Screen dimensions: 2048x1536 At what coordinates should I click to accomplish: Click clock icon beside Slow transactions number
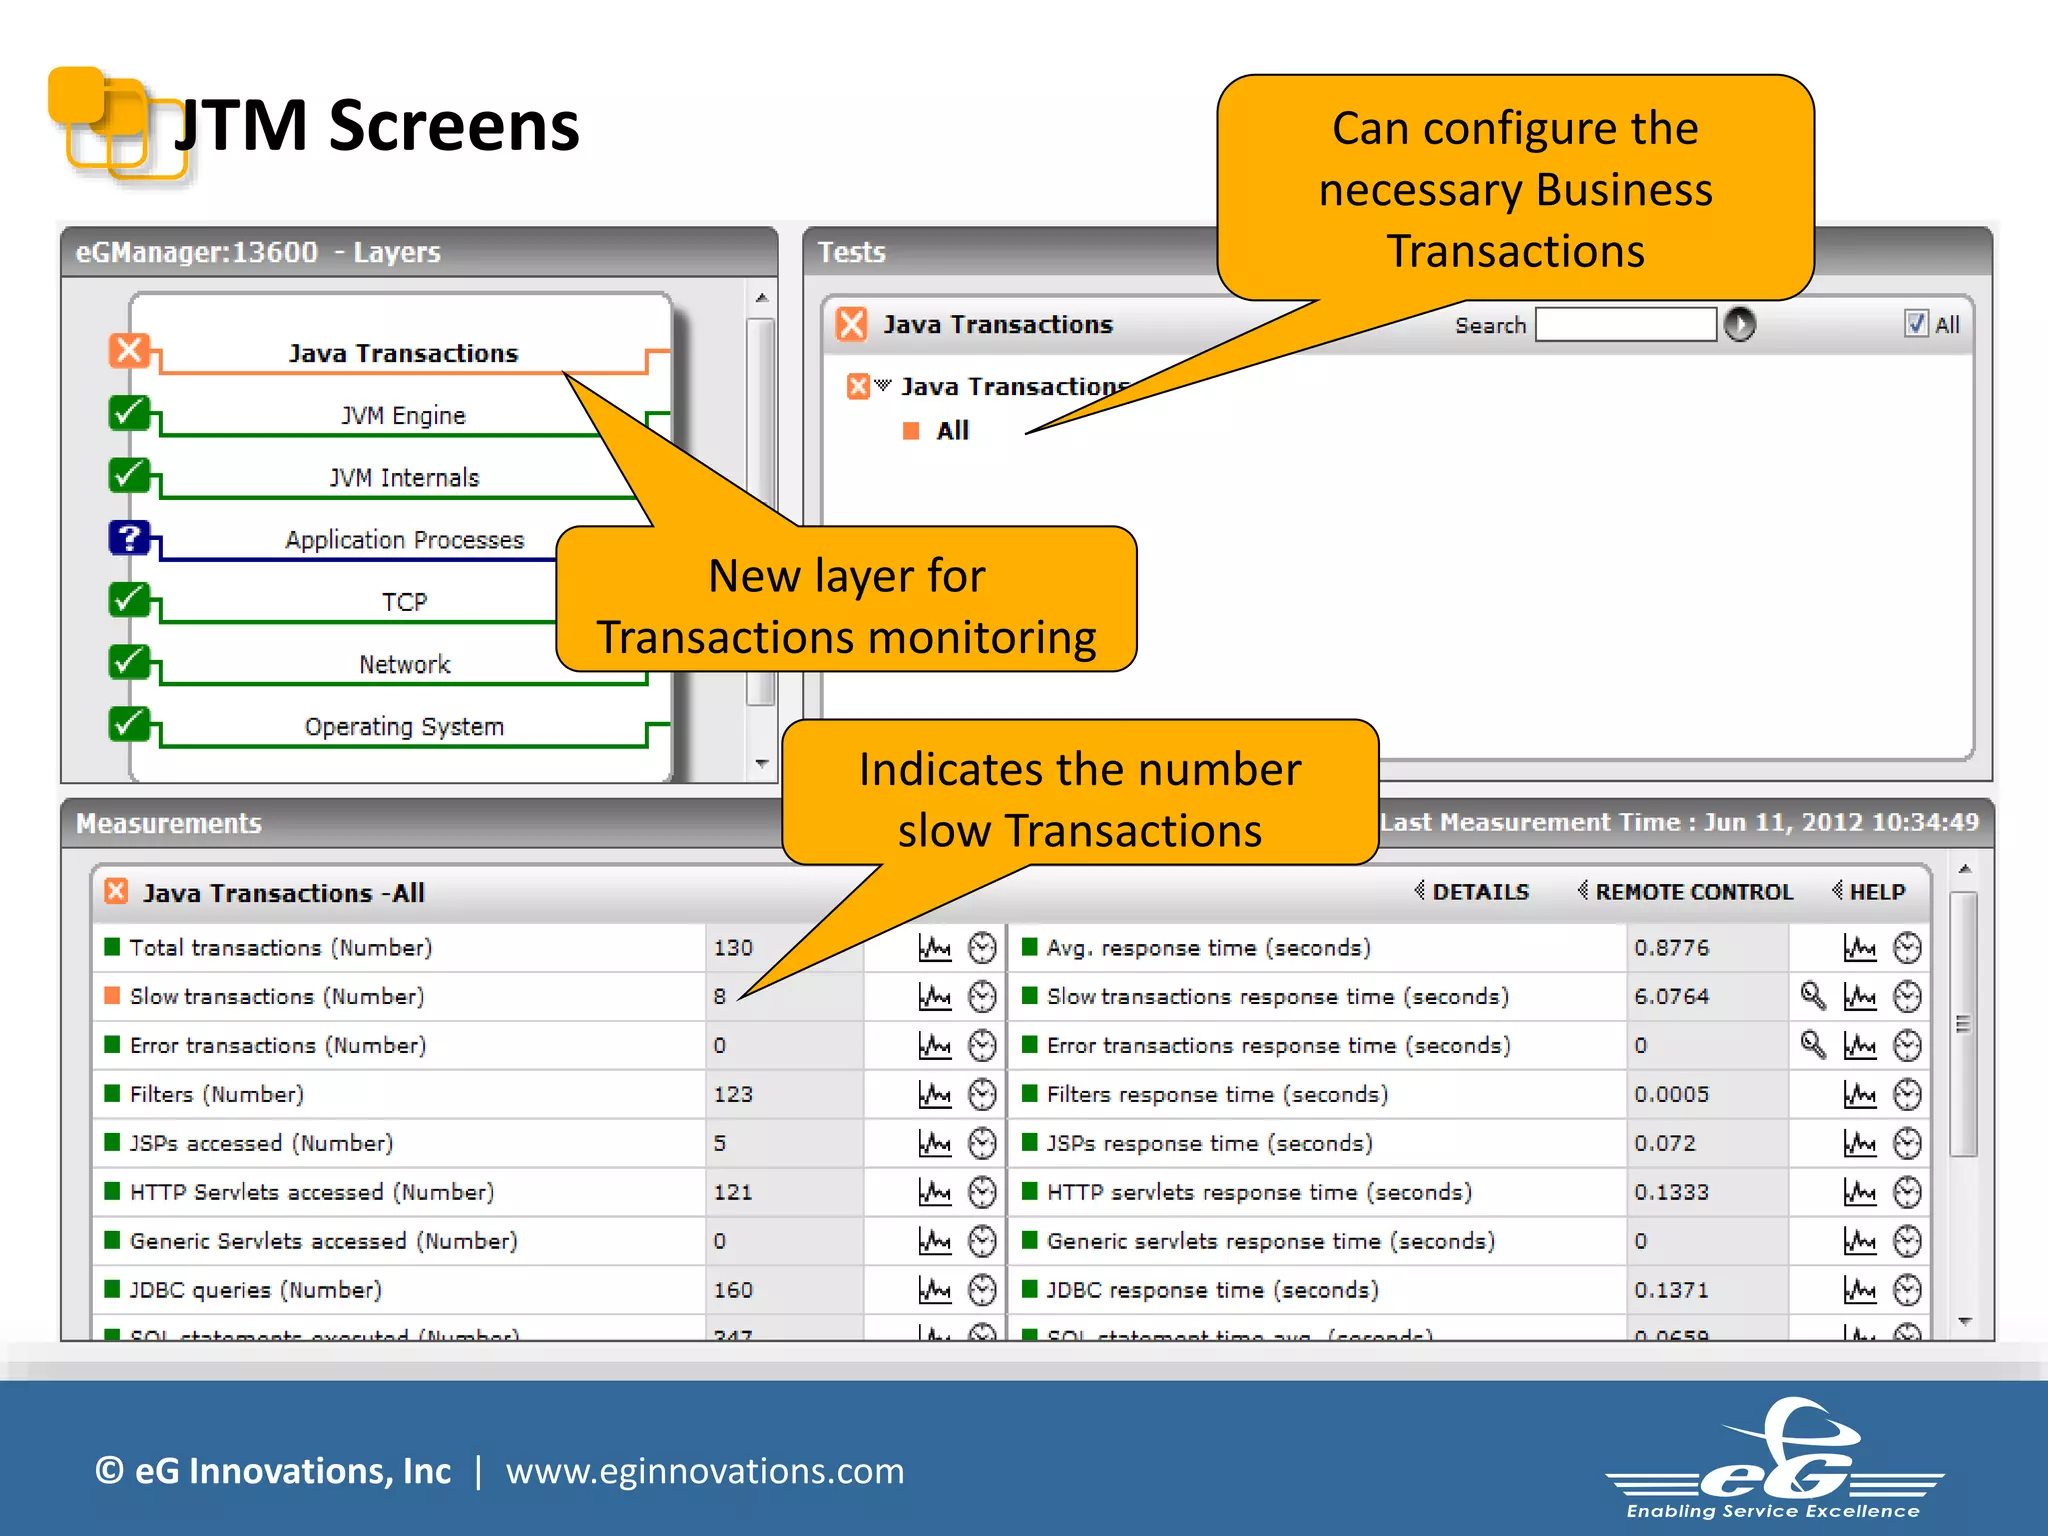[982, 996]
